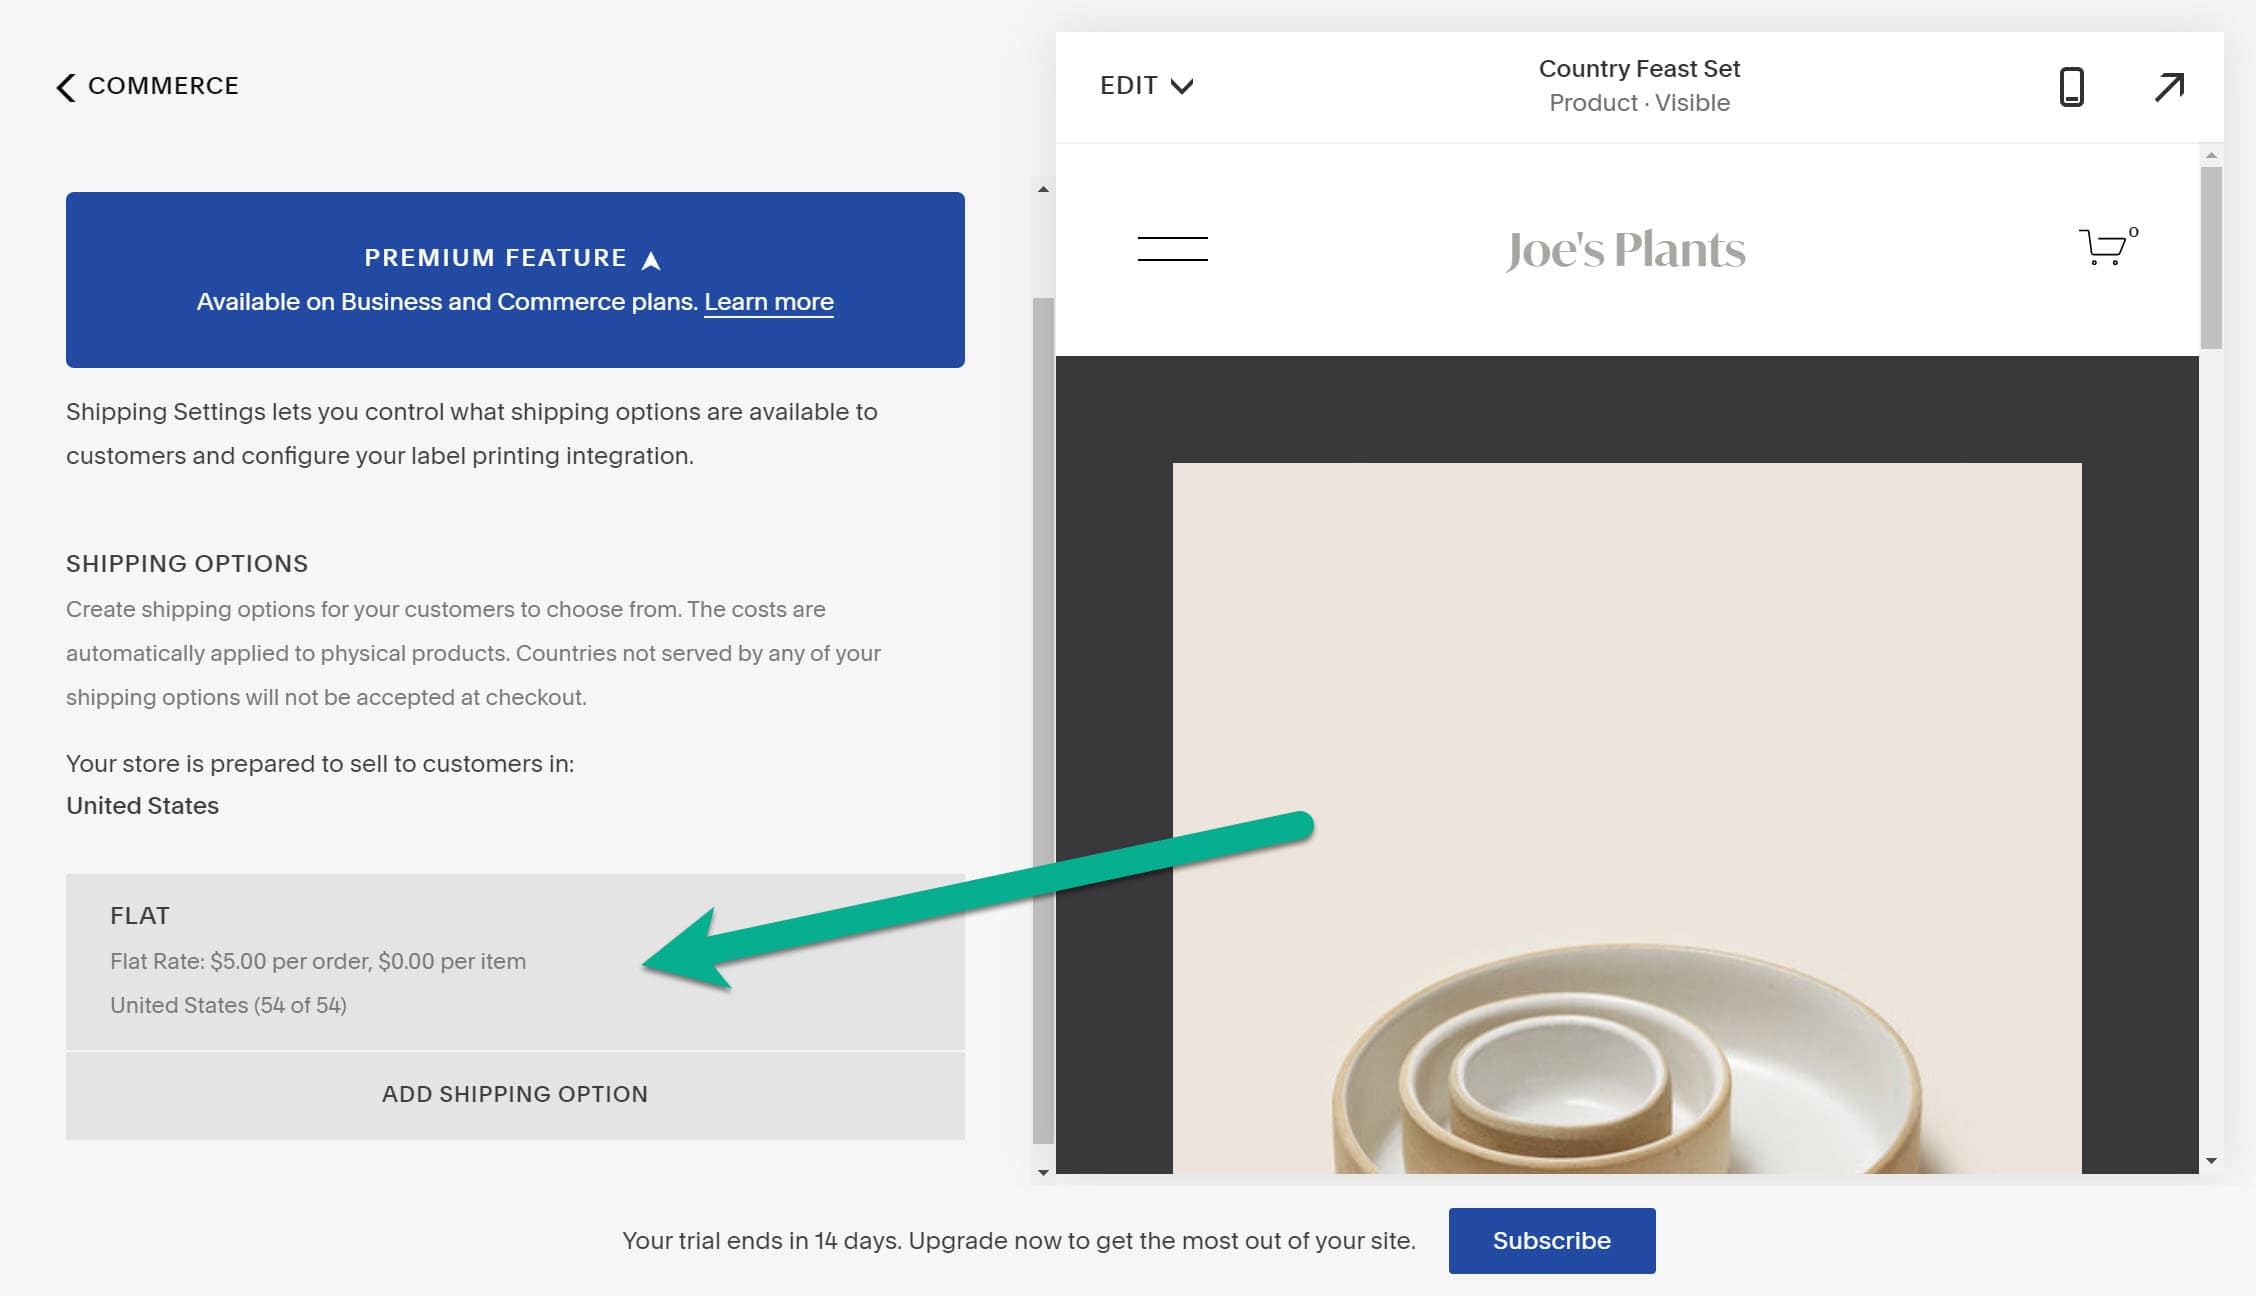Navigate back to the Commerce settings
Image resolution: width=2256 pixels, height=1296 pixels.
coord(66,88)
